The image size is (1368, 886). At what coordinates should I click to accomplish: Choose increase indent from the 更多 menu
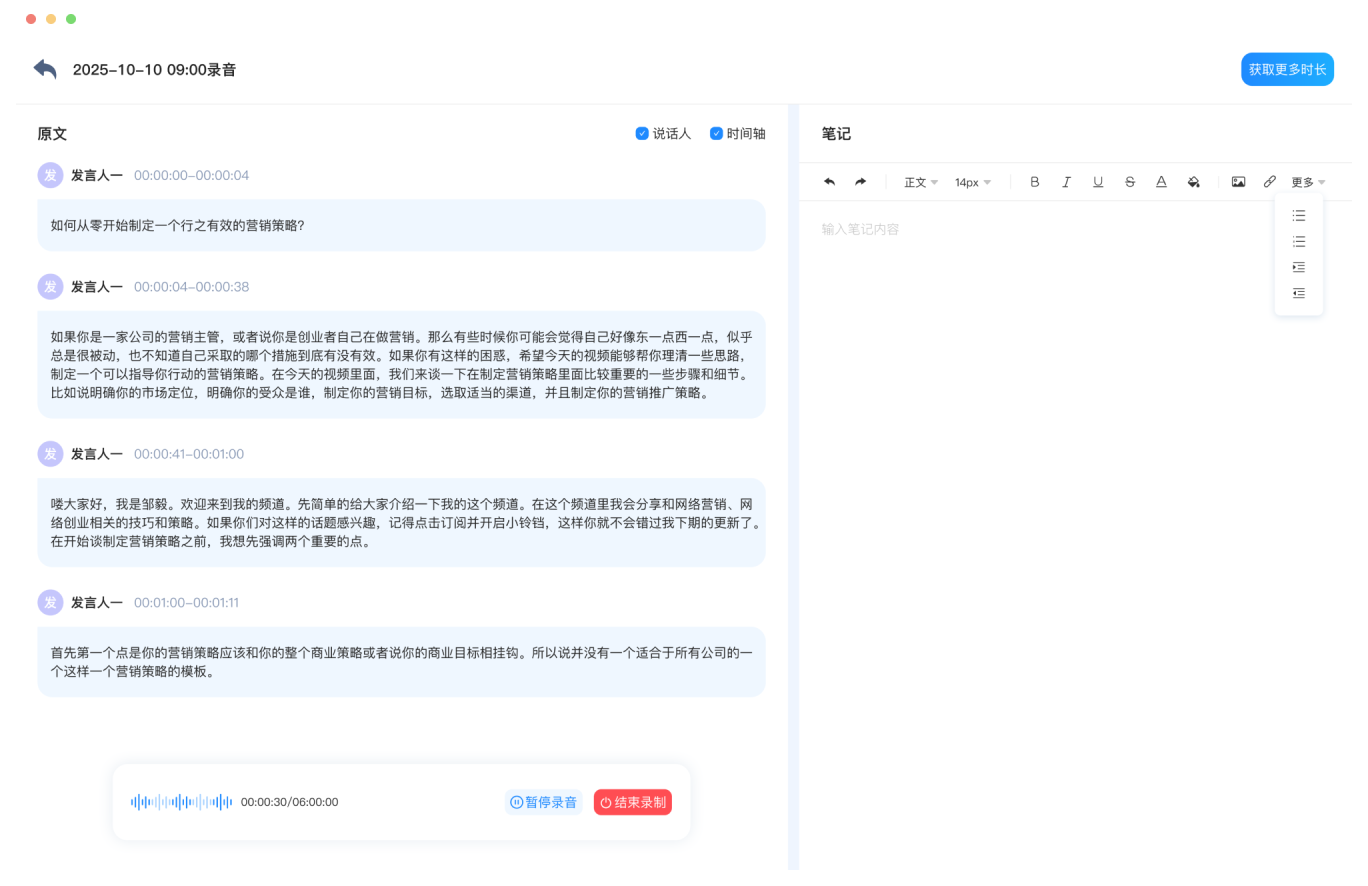click(1298, 267)
